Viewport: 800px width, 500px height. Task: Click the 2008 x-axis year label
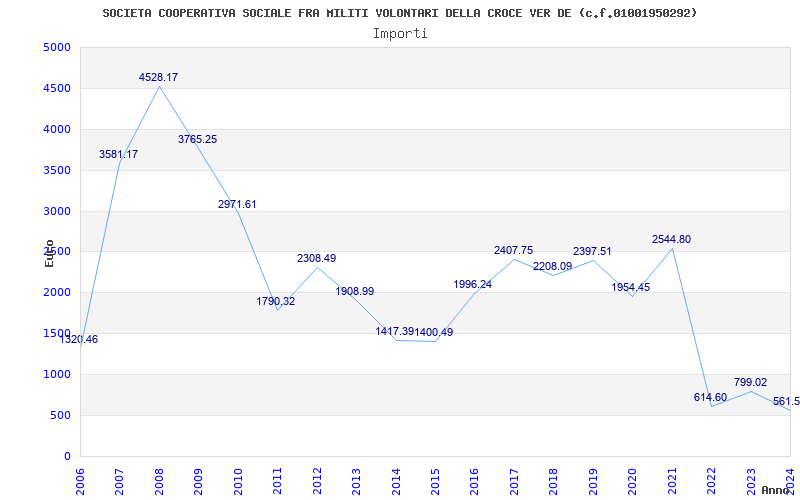click(x=159, y=482)
